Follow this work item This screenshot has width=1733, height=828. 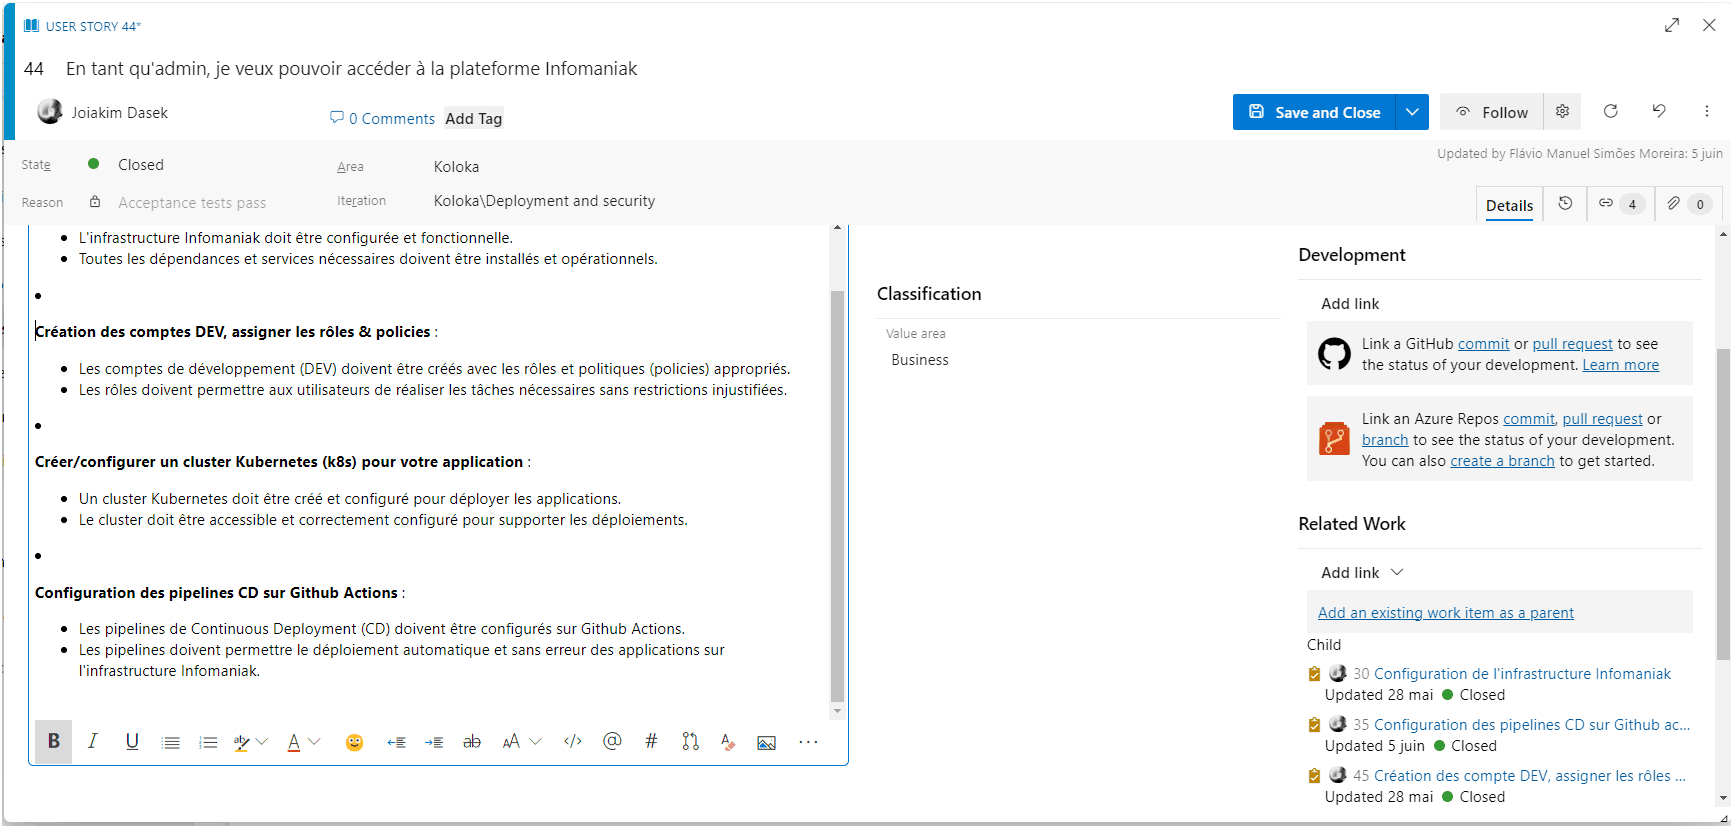(x=1492, y=112)
